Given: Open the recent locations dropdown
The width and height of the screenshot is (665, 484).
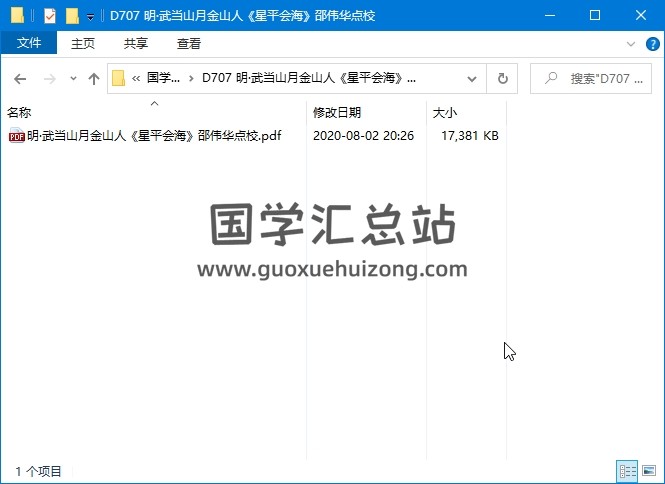Looking at the screenshot, I should tap(73, 79).
